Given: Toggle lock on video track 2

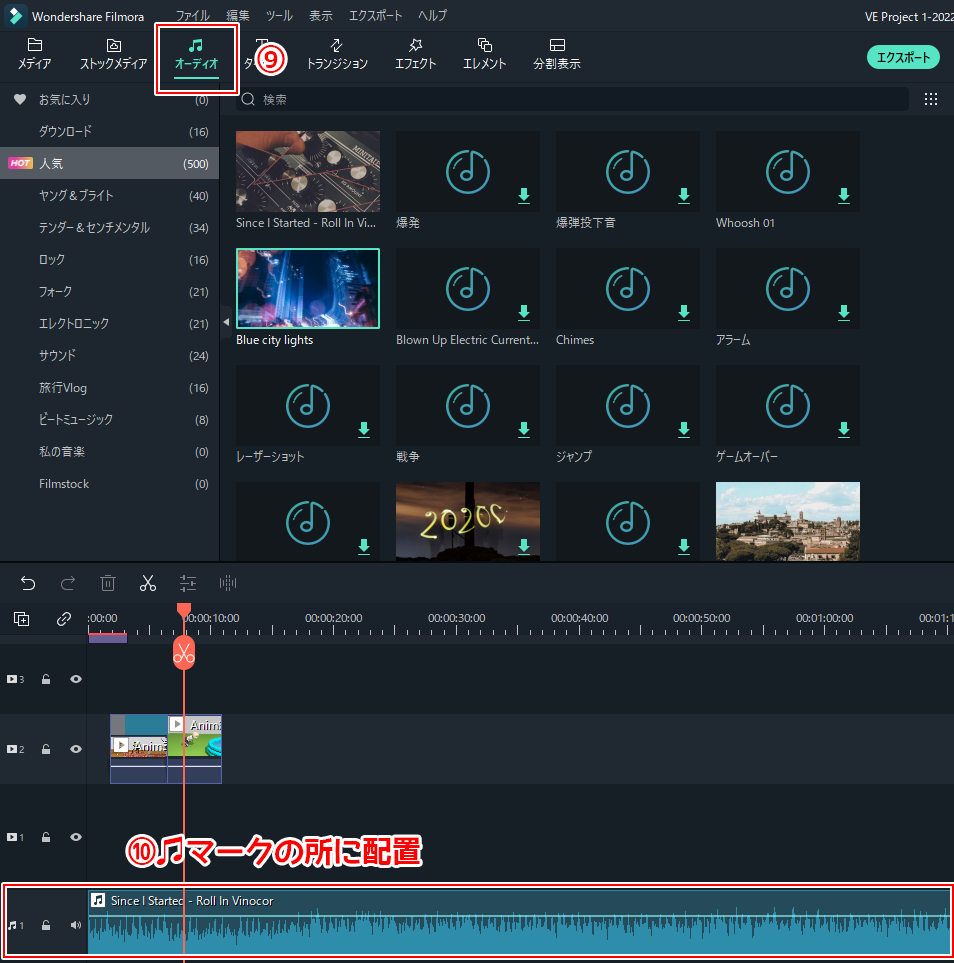Looking at the screenshot, I should point(46,749).
